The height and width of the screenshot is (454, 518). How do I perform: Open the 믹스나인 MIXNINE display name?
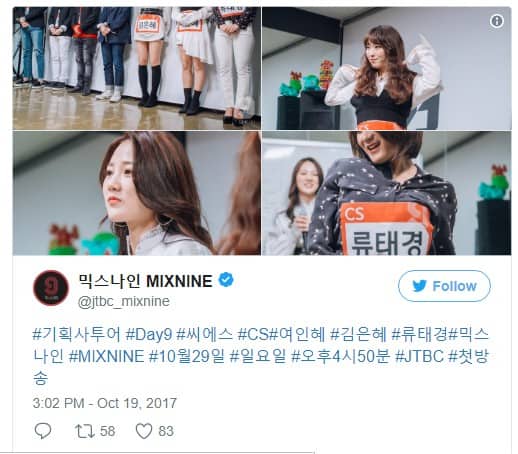146,281
